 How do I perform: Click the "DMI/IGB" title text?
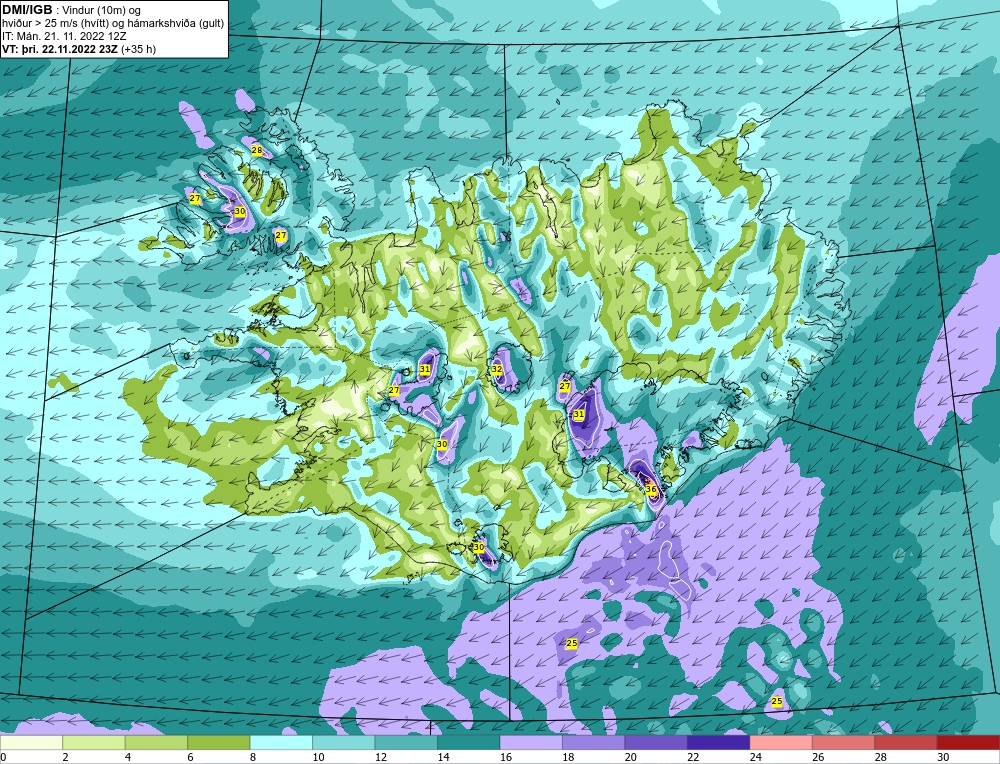[x=27, y=10]
